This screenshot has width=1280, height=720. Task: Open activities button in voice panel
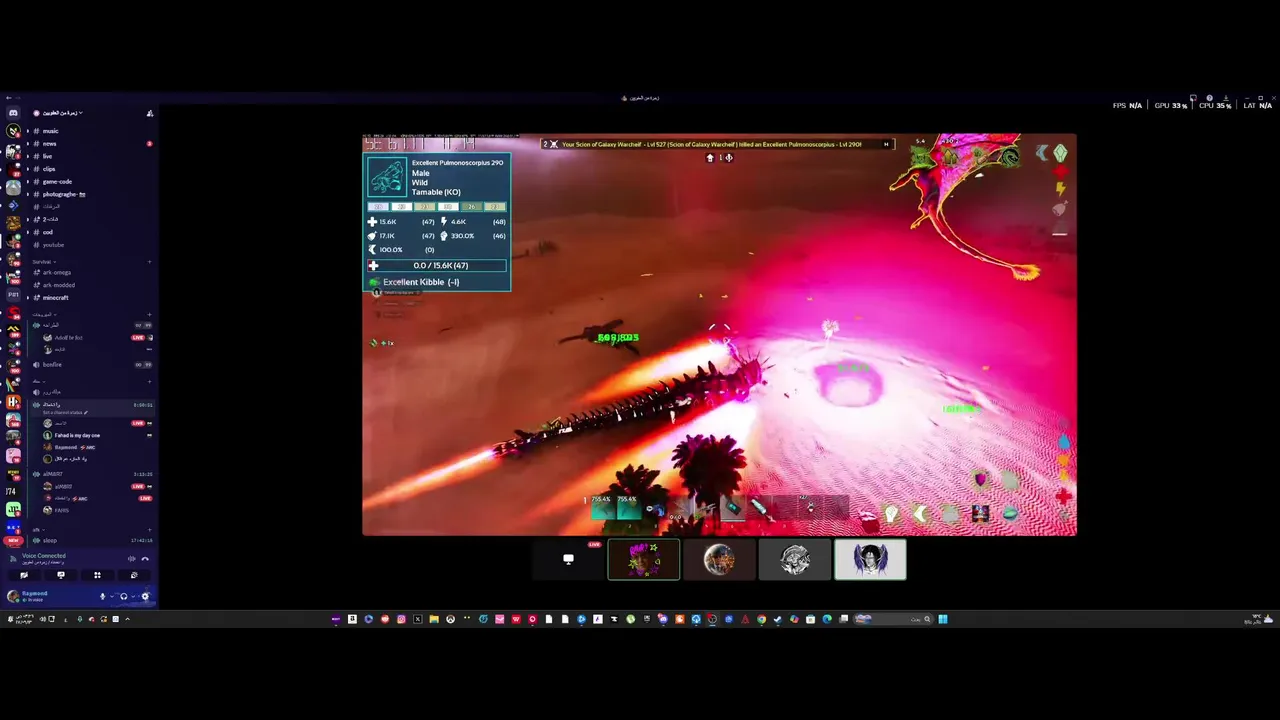97,575
